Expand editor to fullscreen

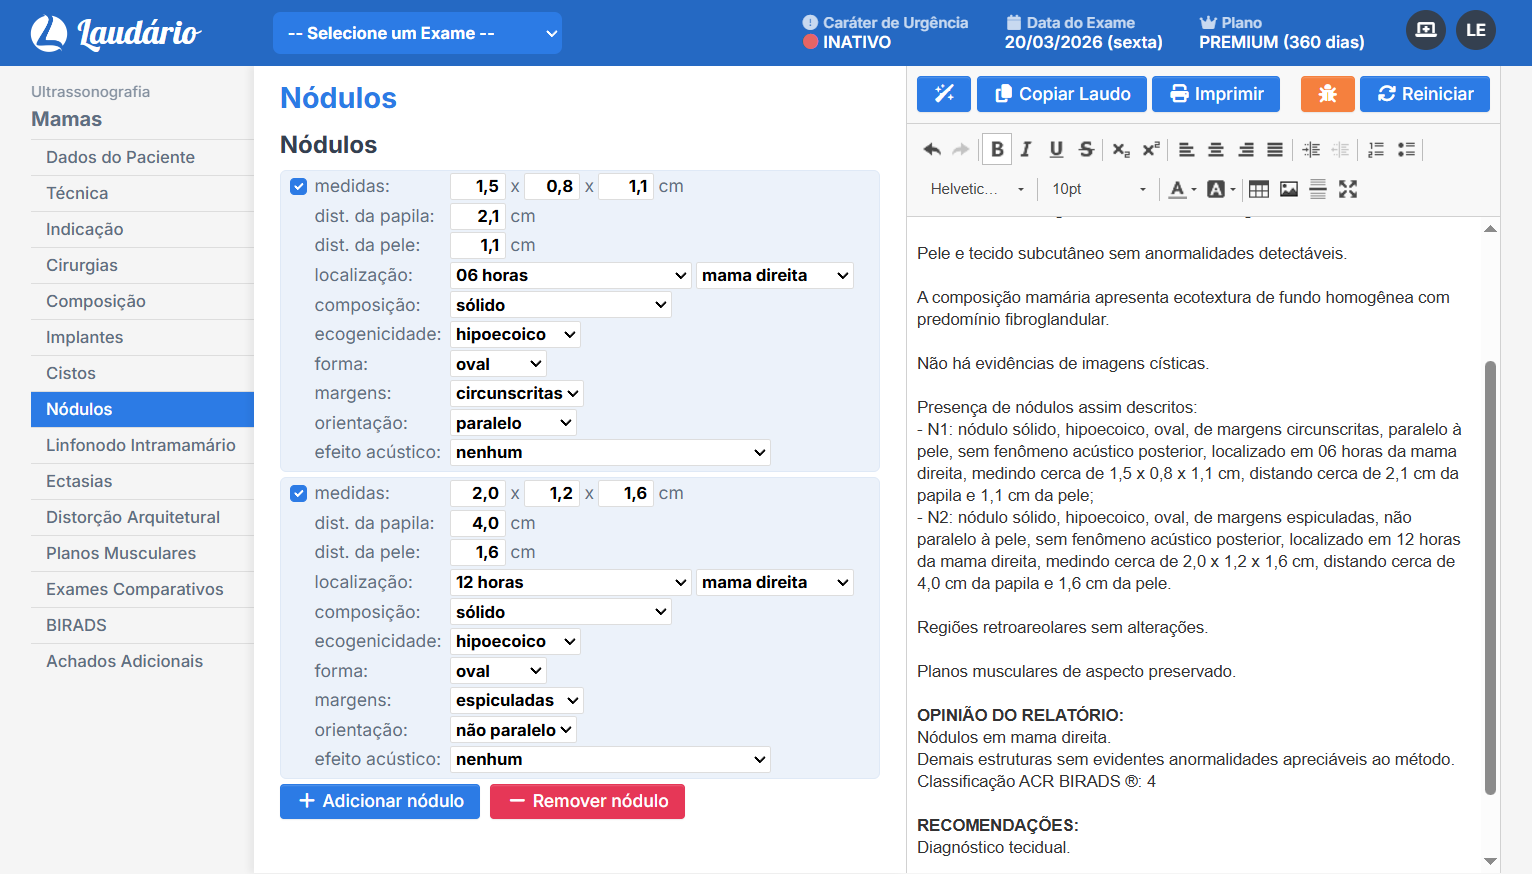(1348, 189)
